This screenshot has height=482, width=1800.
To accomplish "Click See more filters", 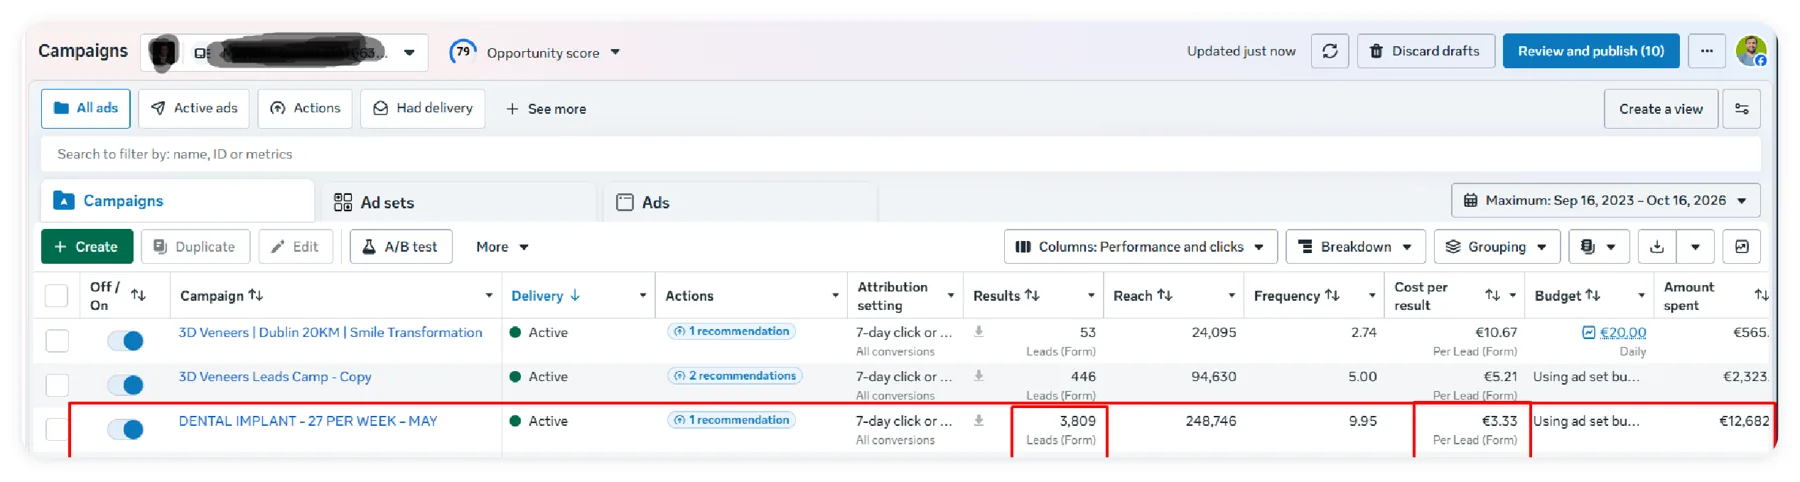I will [x=546, y=109].
